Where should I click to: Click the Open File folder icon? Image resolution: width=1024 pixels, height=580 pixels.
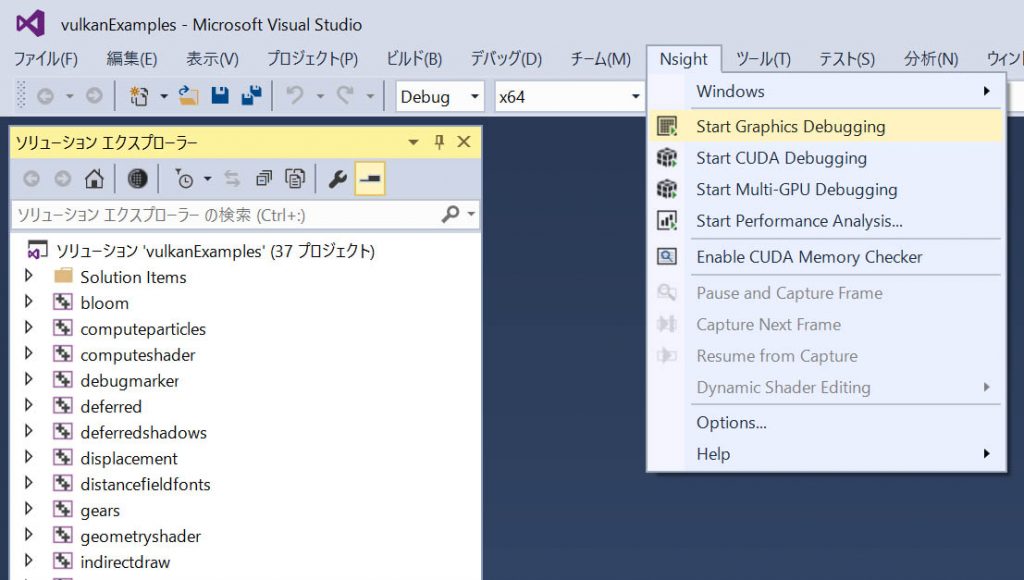pyautogui.click(x=188, y=96)
